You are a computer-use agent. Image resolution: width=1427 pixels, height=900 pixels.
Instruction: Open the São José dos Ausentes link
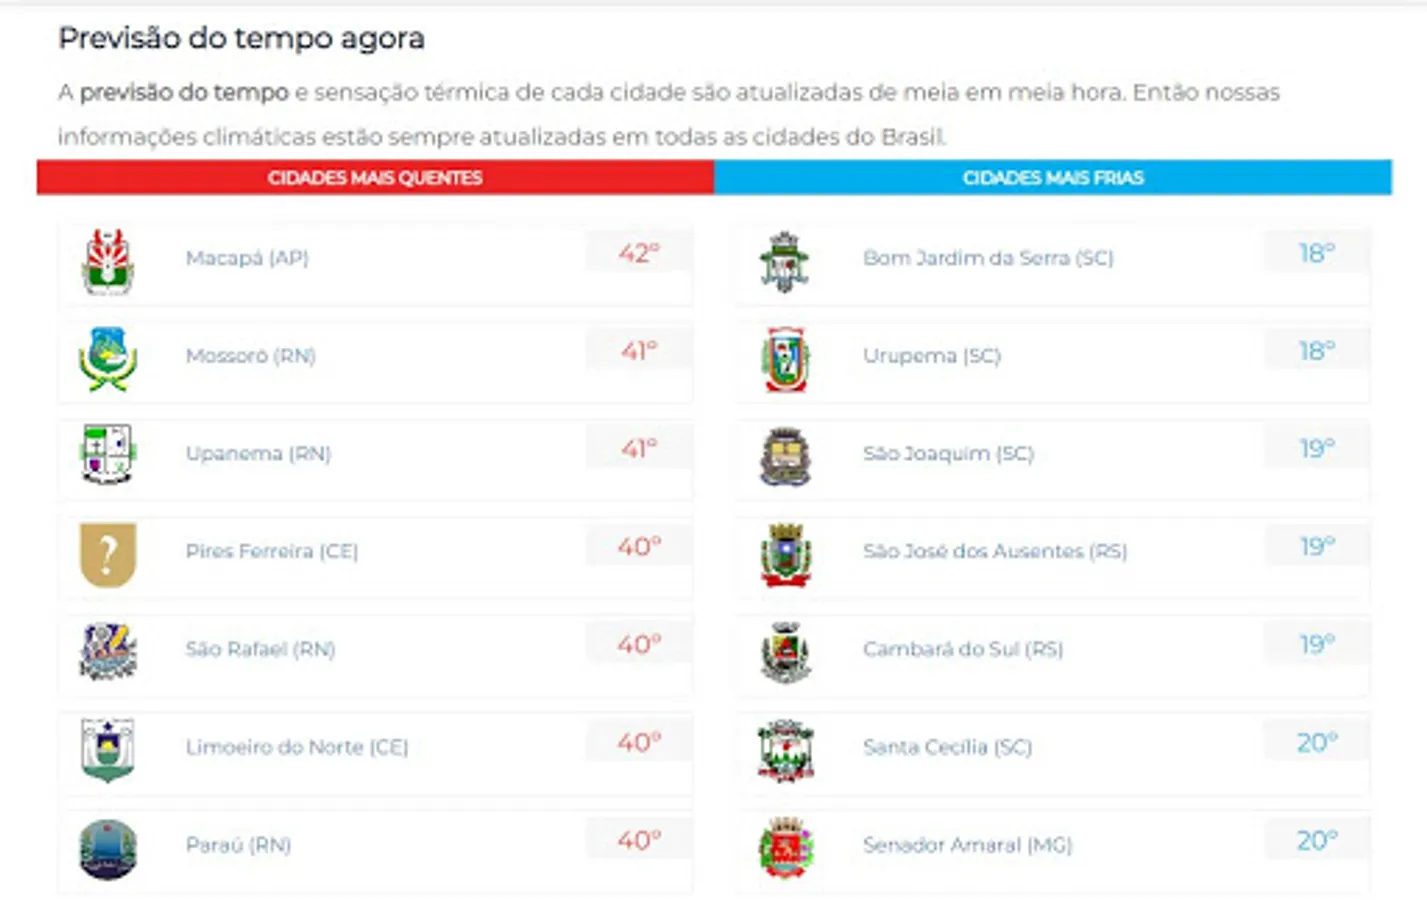[994, 551]
